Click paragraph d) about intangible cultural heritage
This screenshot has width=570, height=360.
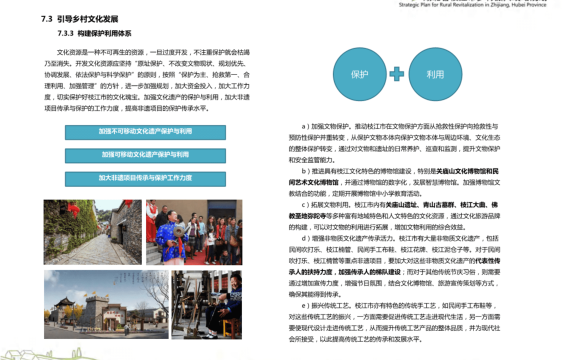coord(394,266)
